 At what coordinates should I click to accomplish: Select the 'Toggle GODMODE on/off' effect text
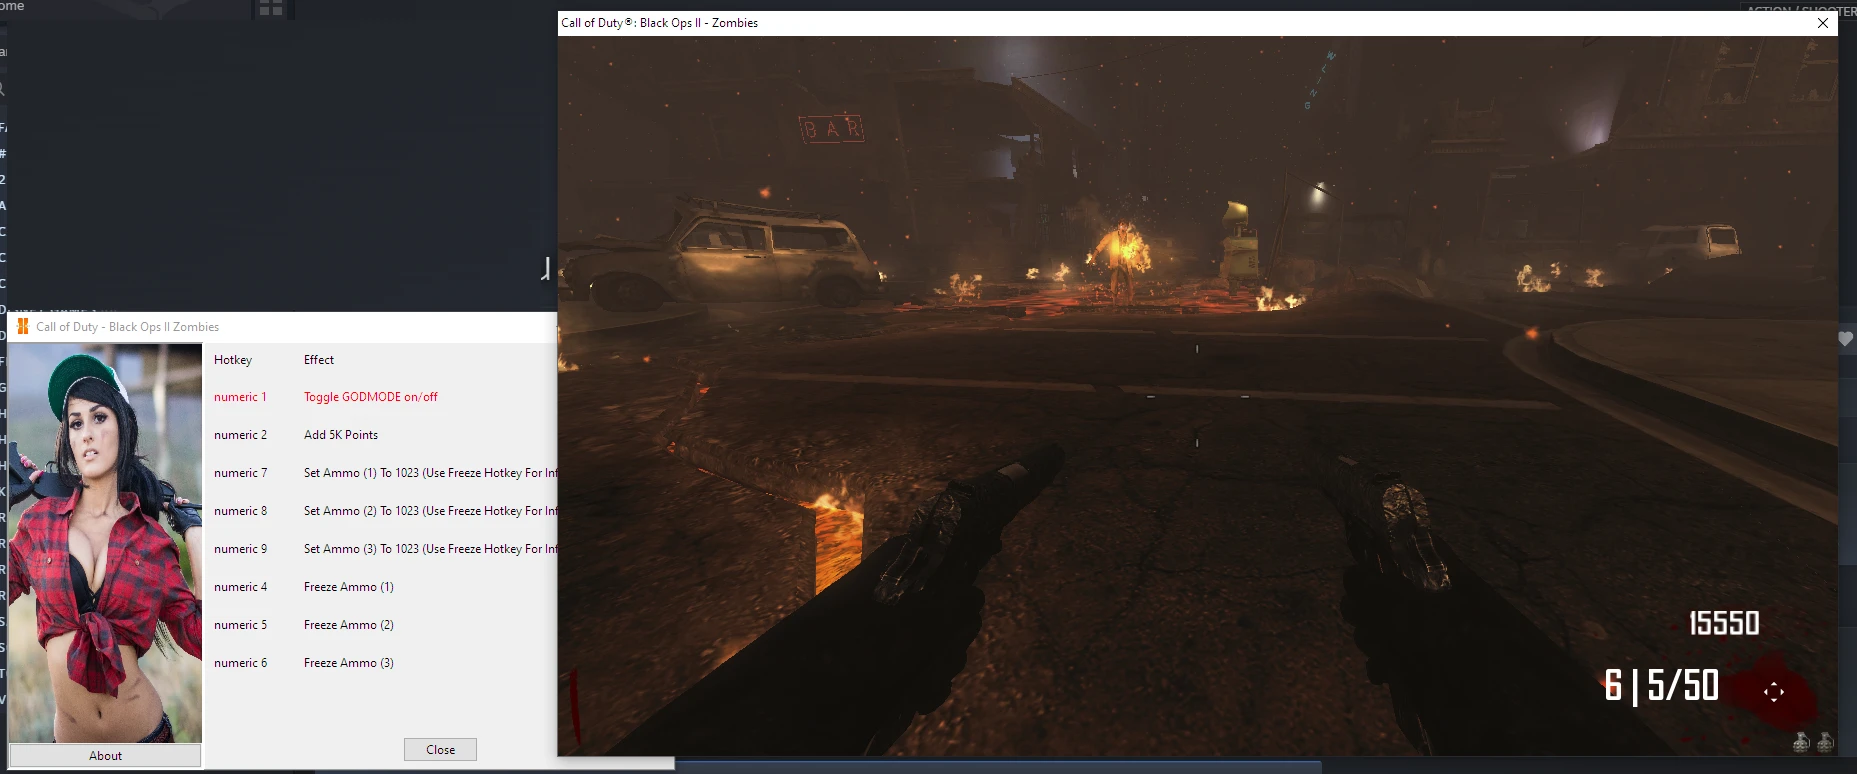(x=371, y=397)
